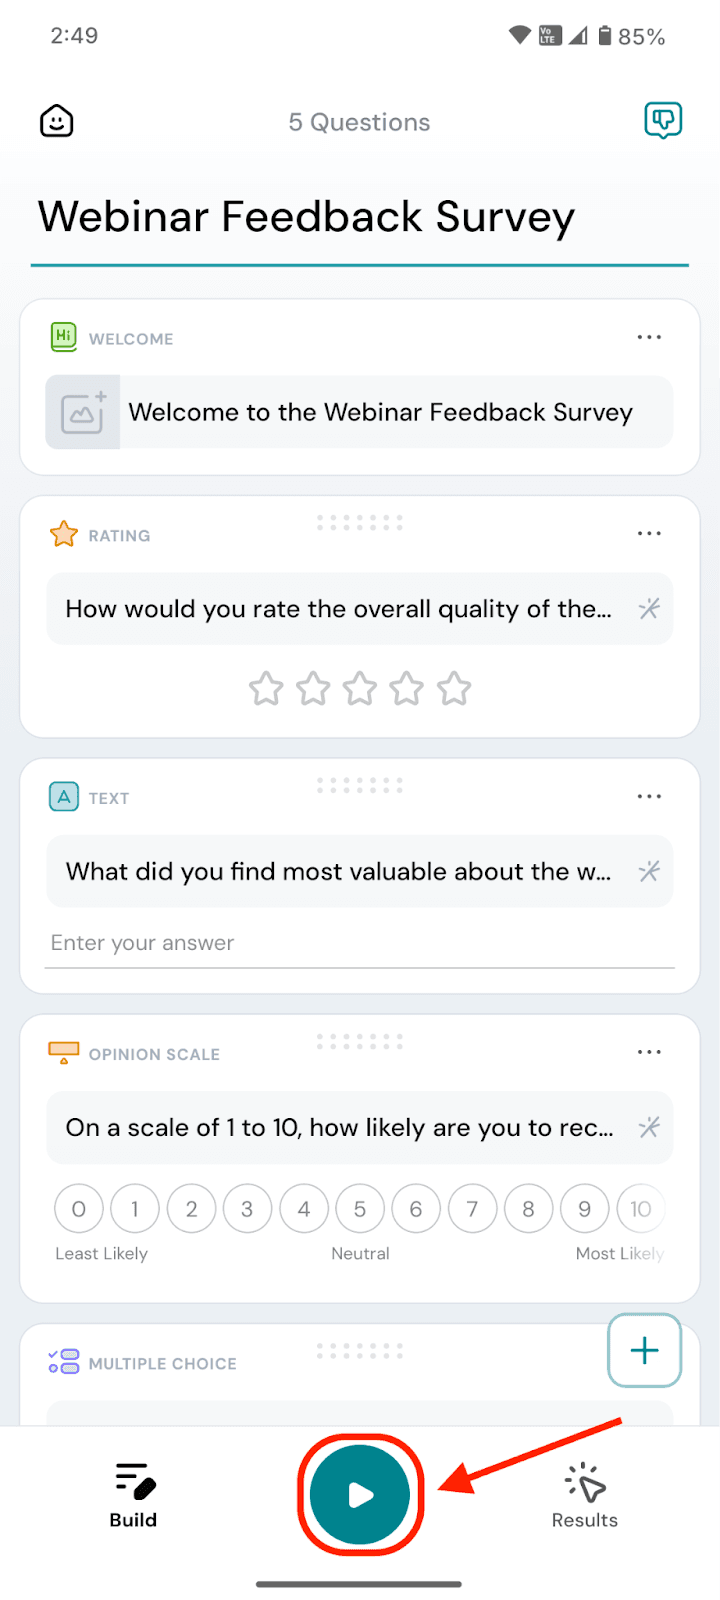Switch to the Results tab
The height and width of the screenshot is (1600, 720).
coord(585,1495)
